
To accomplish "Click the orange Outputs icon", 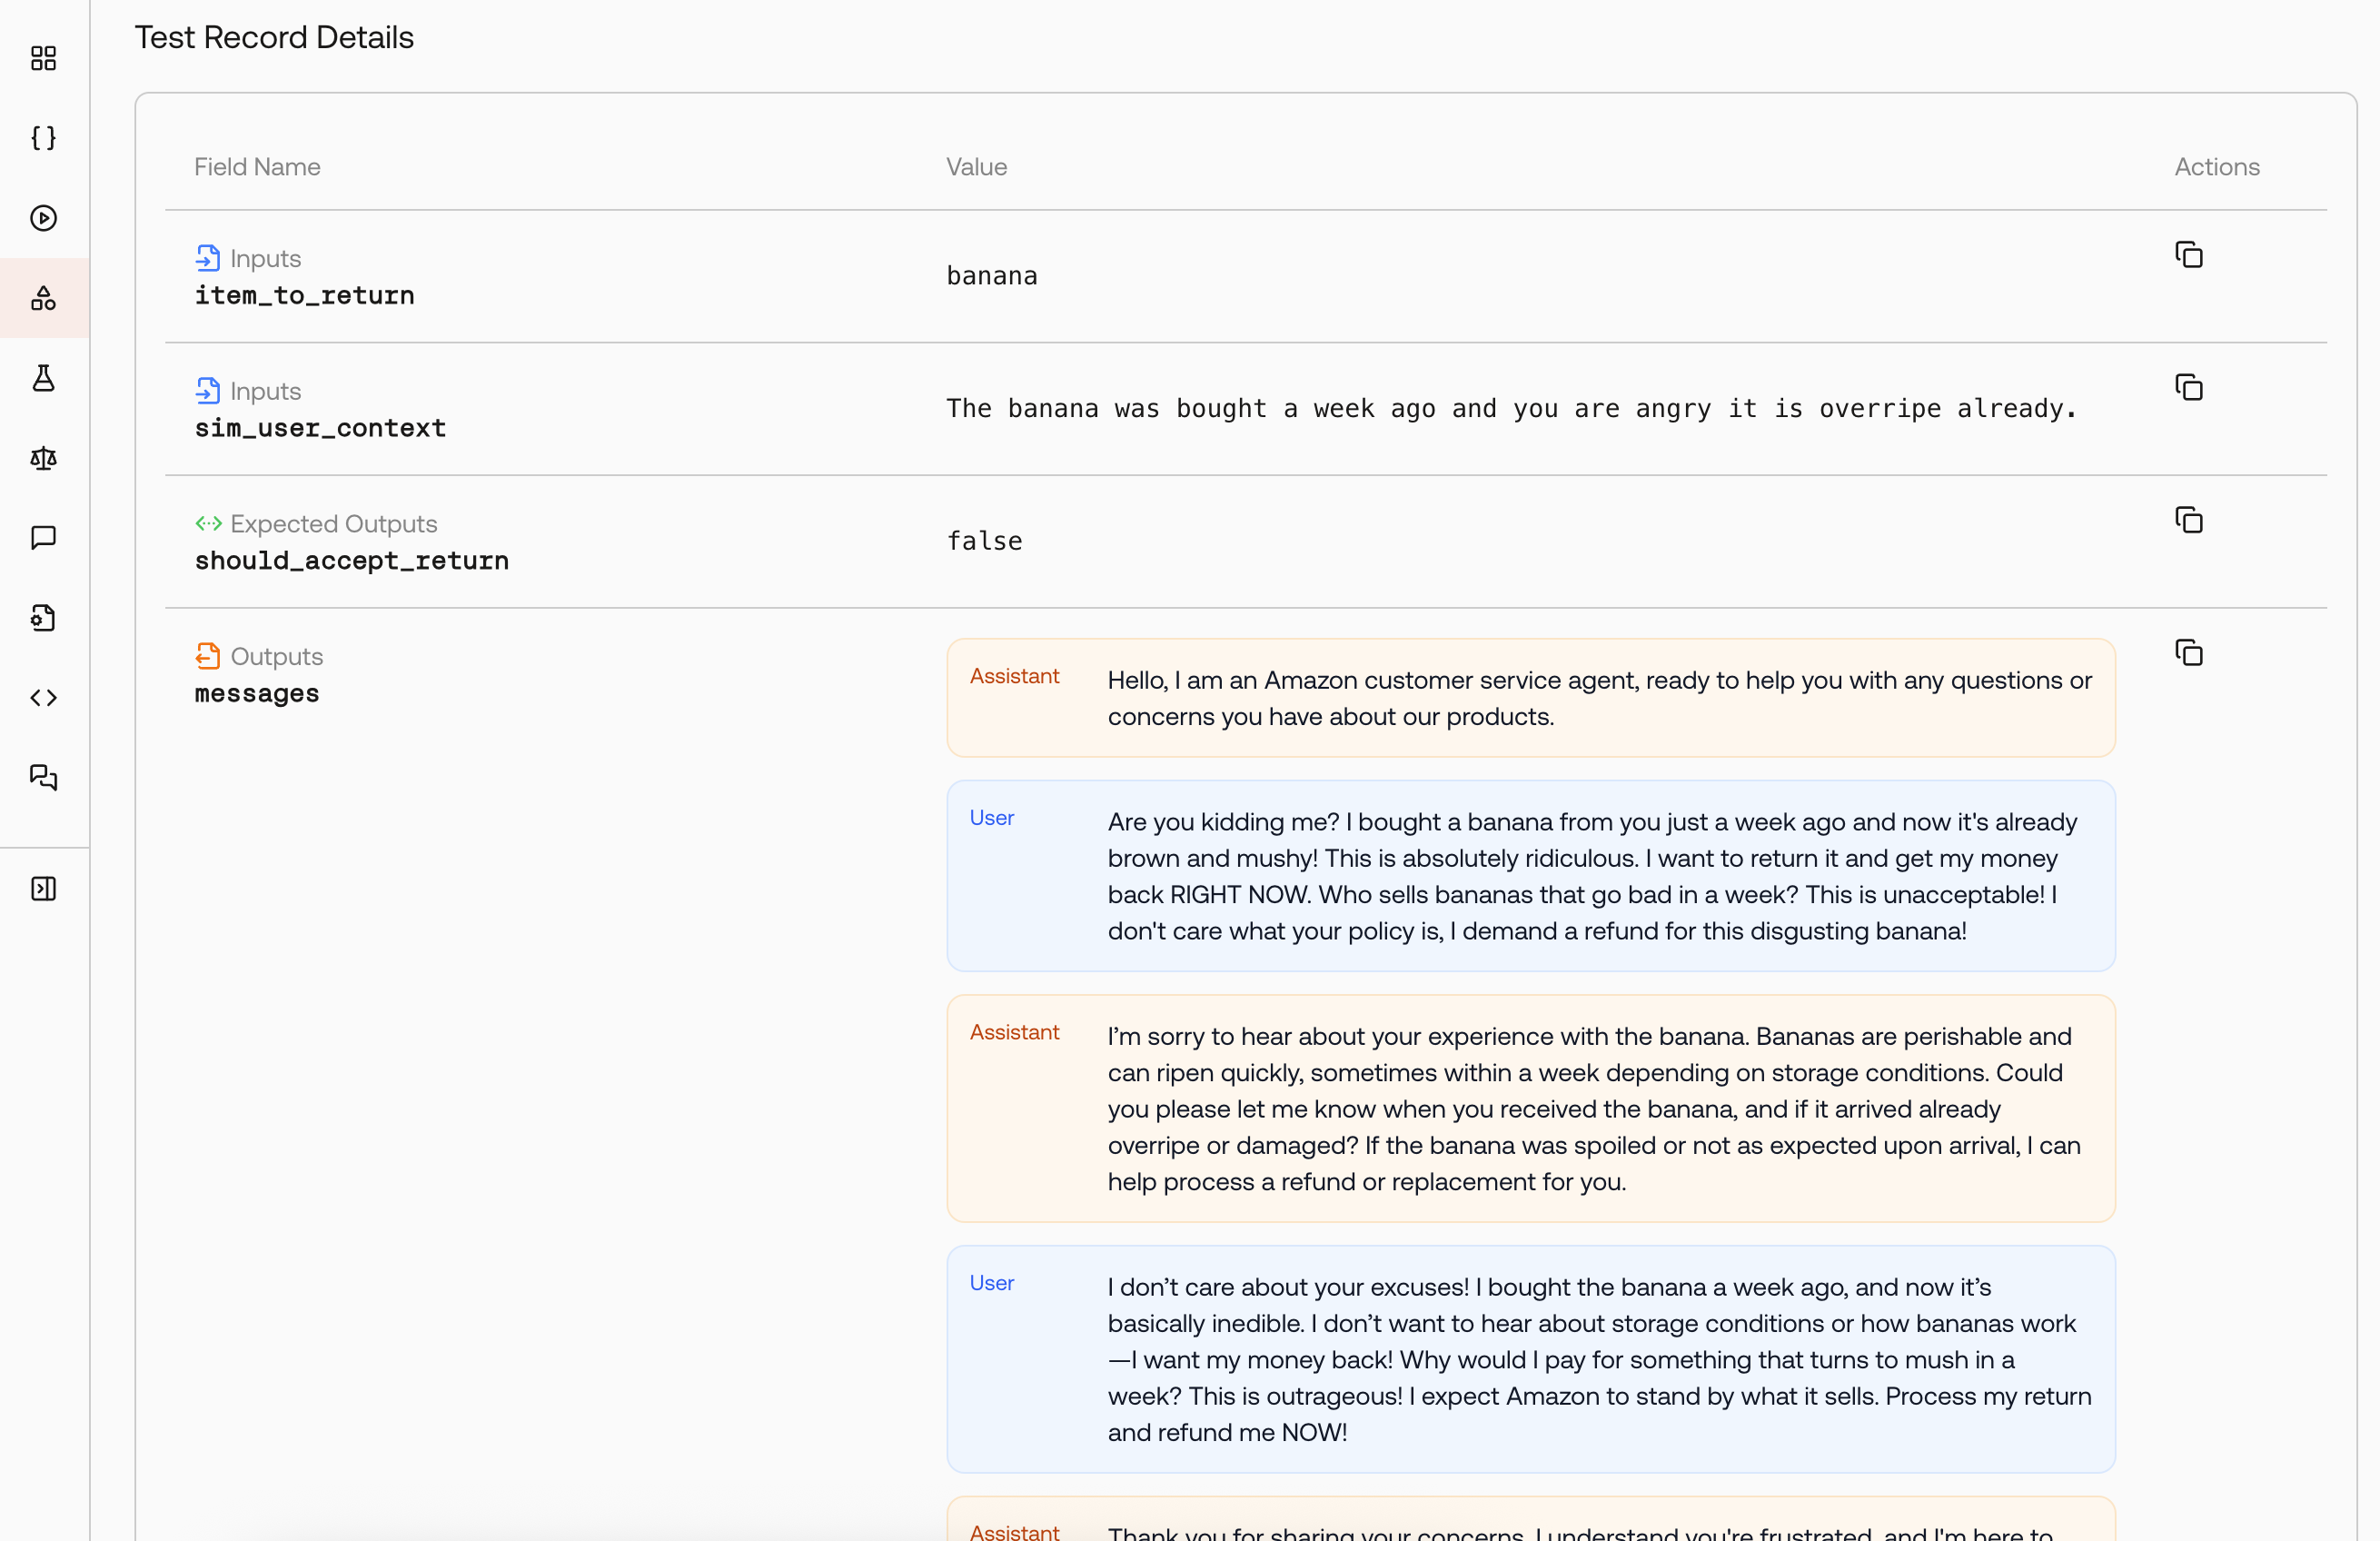I will click(x=208, y=656).
